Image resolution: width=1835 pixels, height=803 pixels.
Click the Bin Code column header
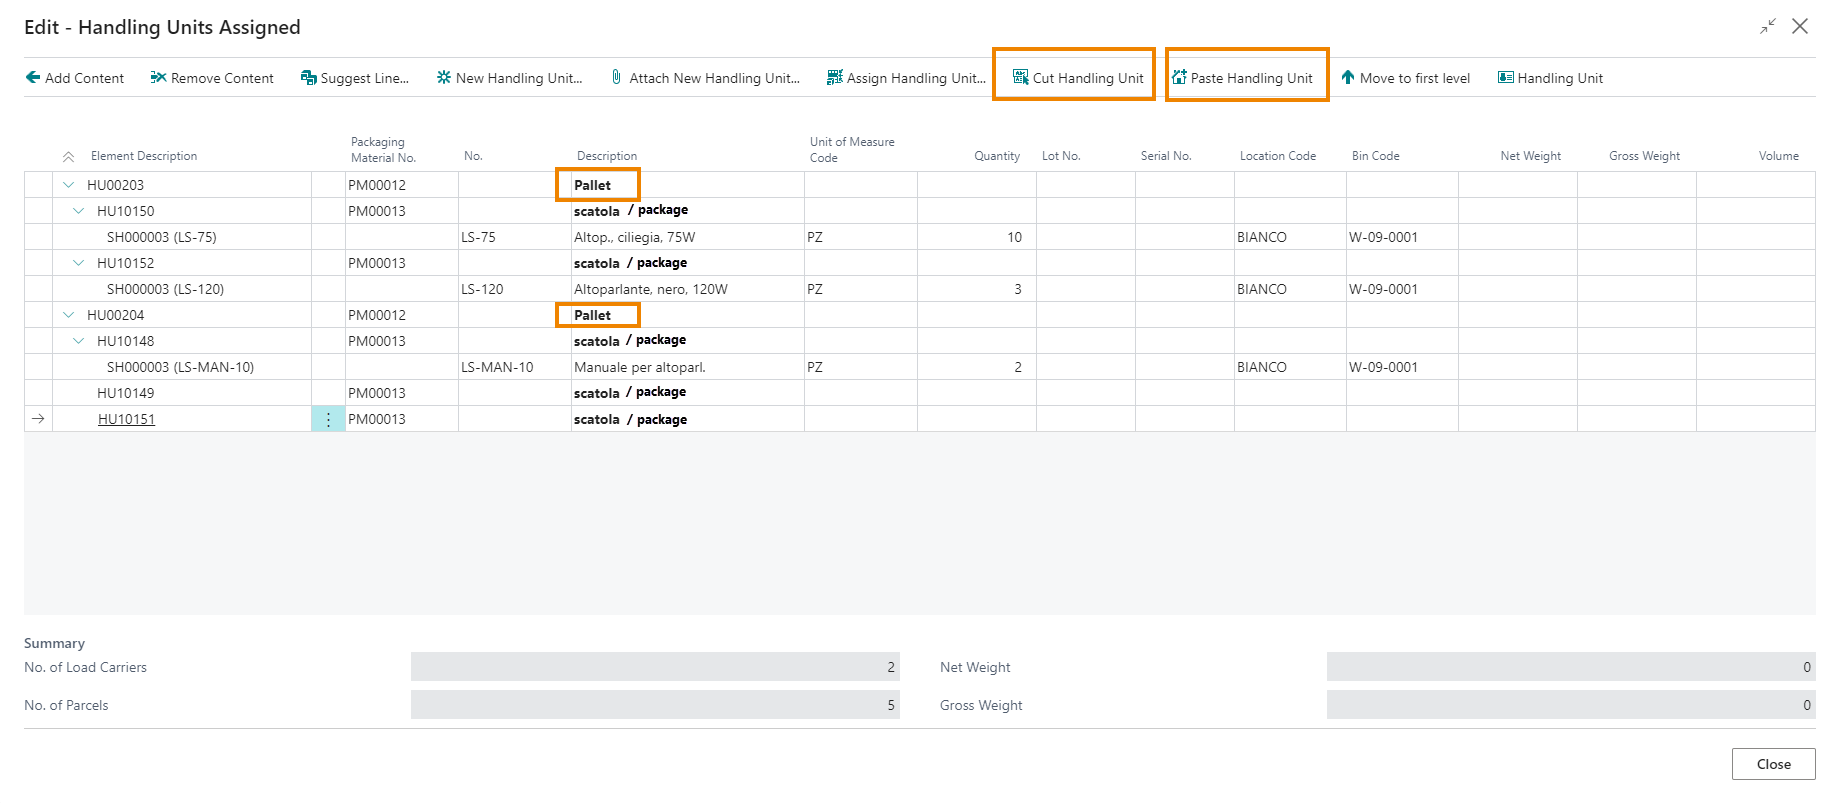pos(1375,156)
